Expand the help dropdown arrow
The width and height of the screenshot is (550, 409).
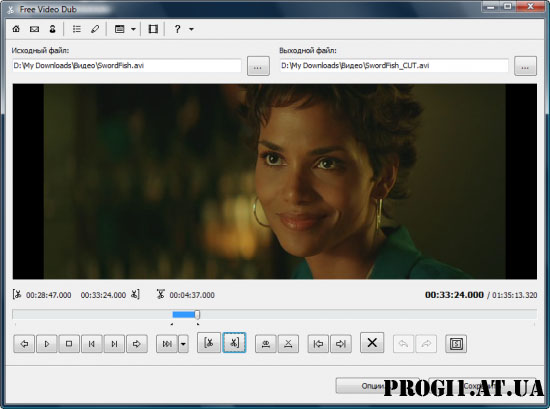pos(192,29)
